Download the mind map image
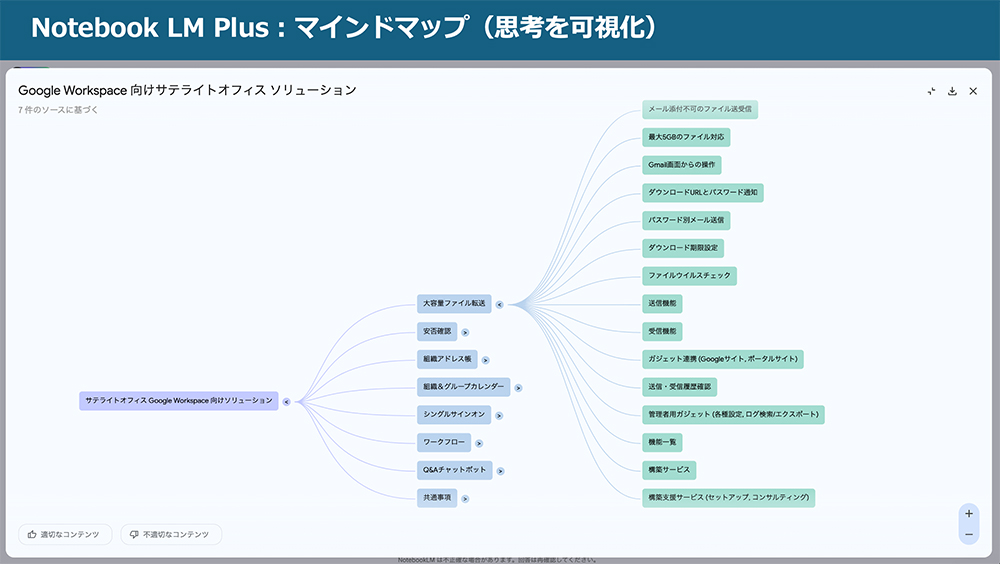This screenshot has height=564, width=1000. click(952, 91)
